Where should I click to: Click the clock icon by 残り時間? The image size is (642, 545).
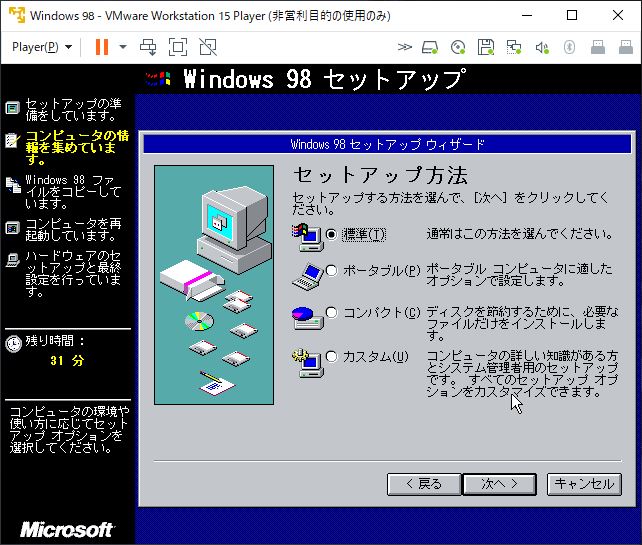click(x=14, y=343)
